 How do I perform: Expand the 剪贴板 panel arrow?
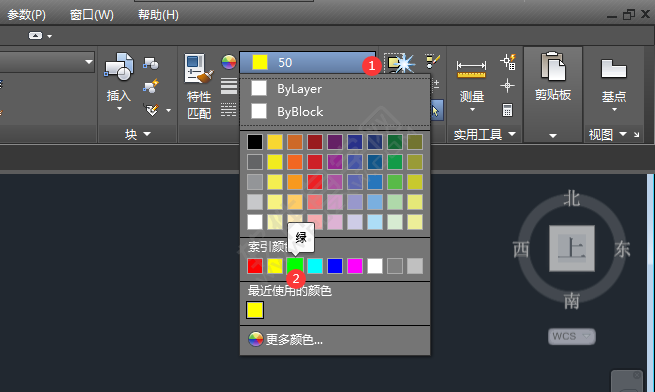coord(553,136)
